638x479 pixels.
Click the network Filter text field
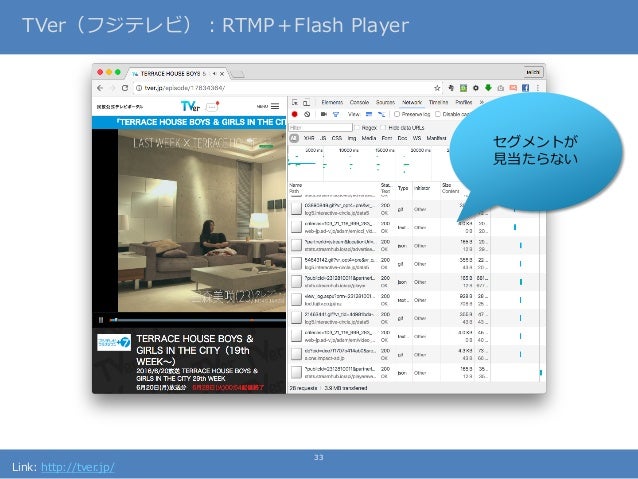click(321, 127)
